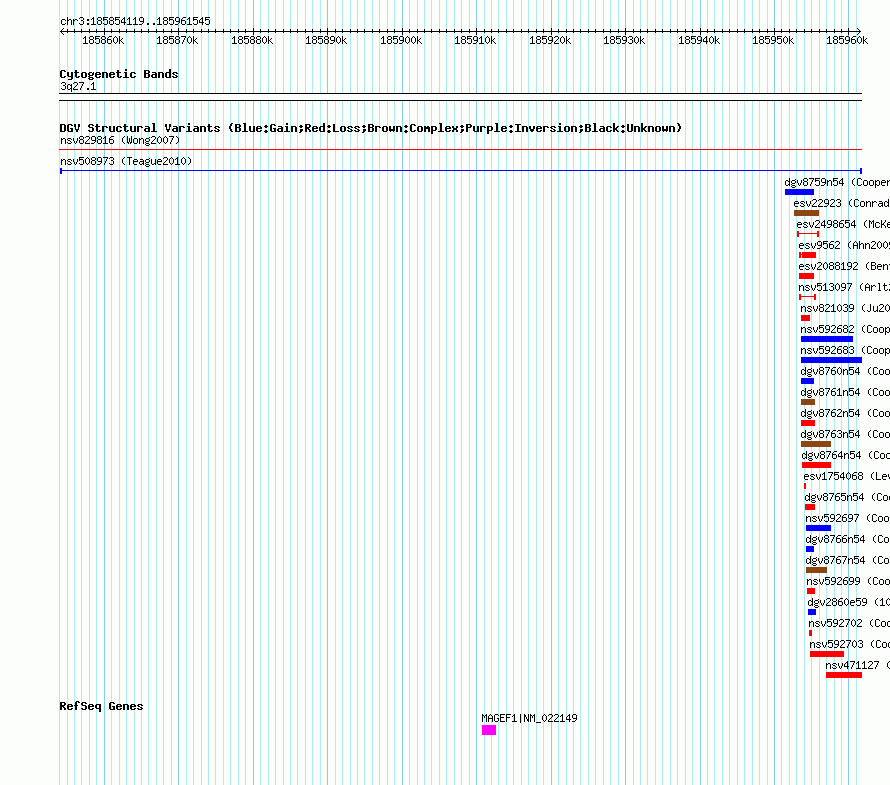
Task: Click the blue nsv592683 gain bar
Action: (x=832, y=360)
